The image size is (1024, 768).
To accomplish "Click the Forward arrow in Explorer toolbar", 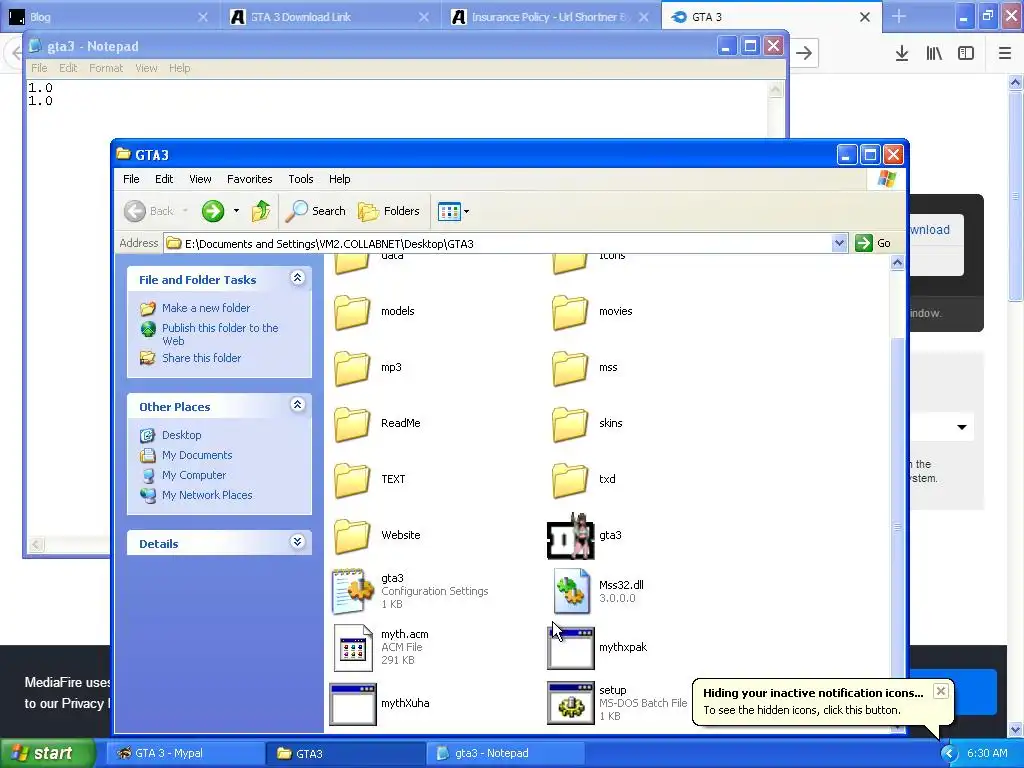I will [213, 211].
